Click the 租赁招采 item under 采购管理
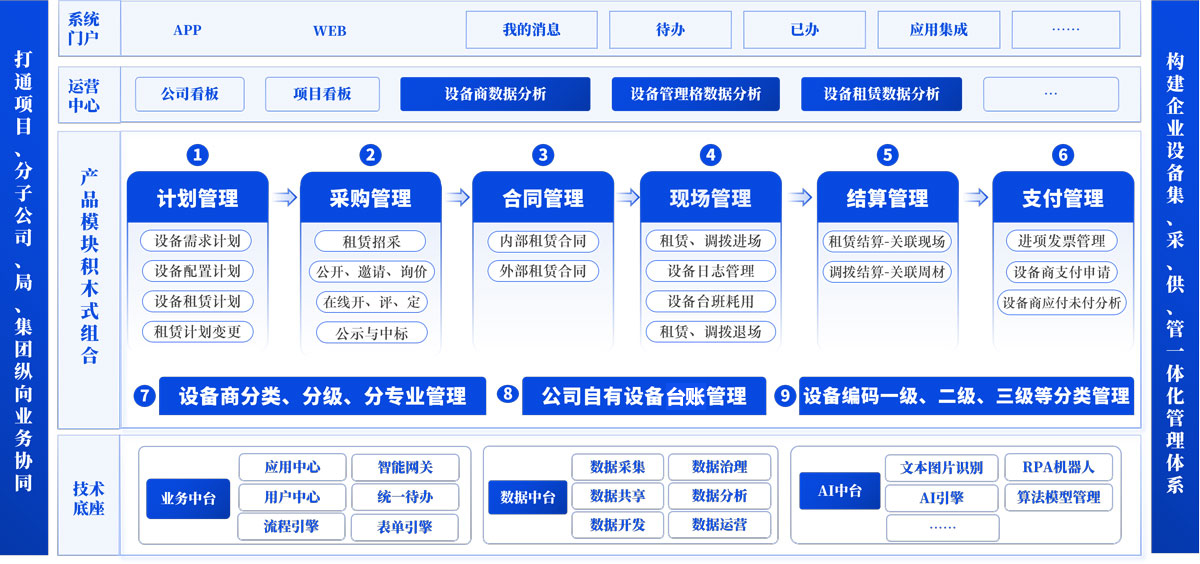1200x564 pixels. (x=370, y=241)
